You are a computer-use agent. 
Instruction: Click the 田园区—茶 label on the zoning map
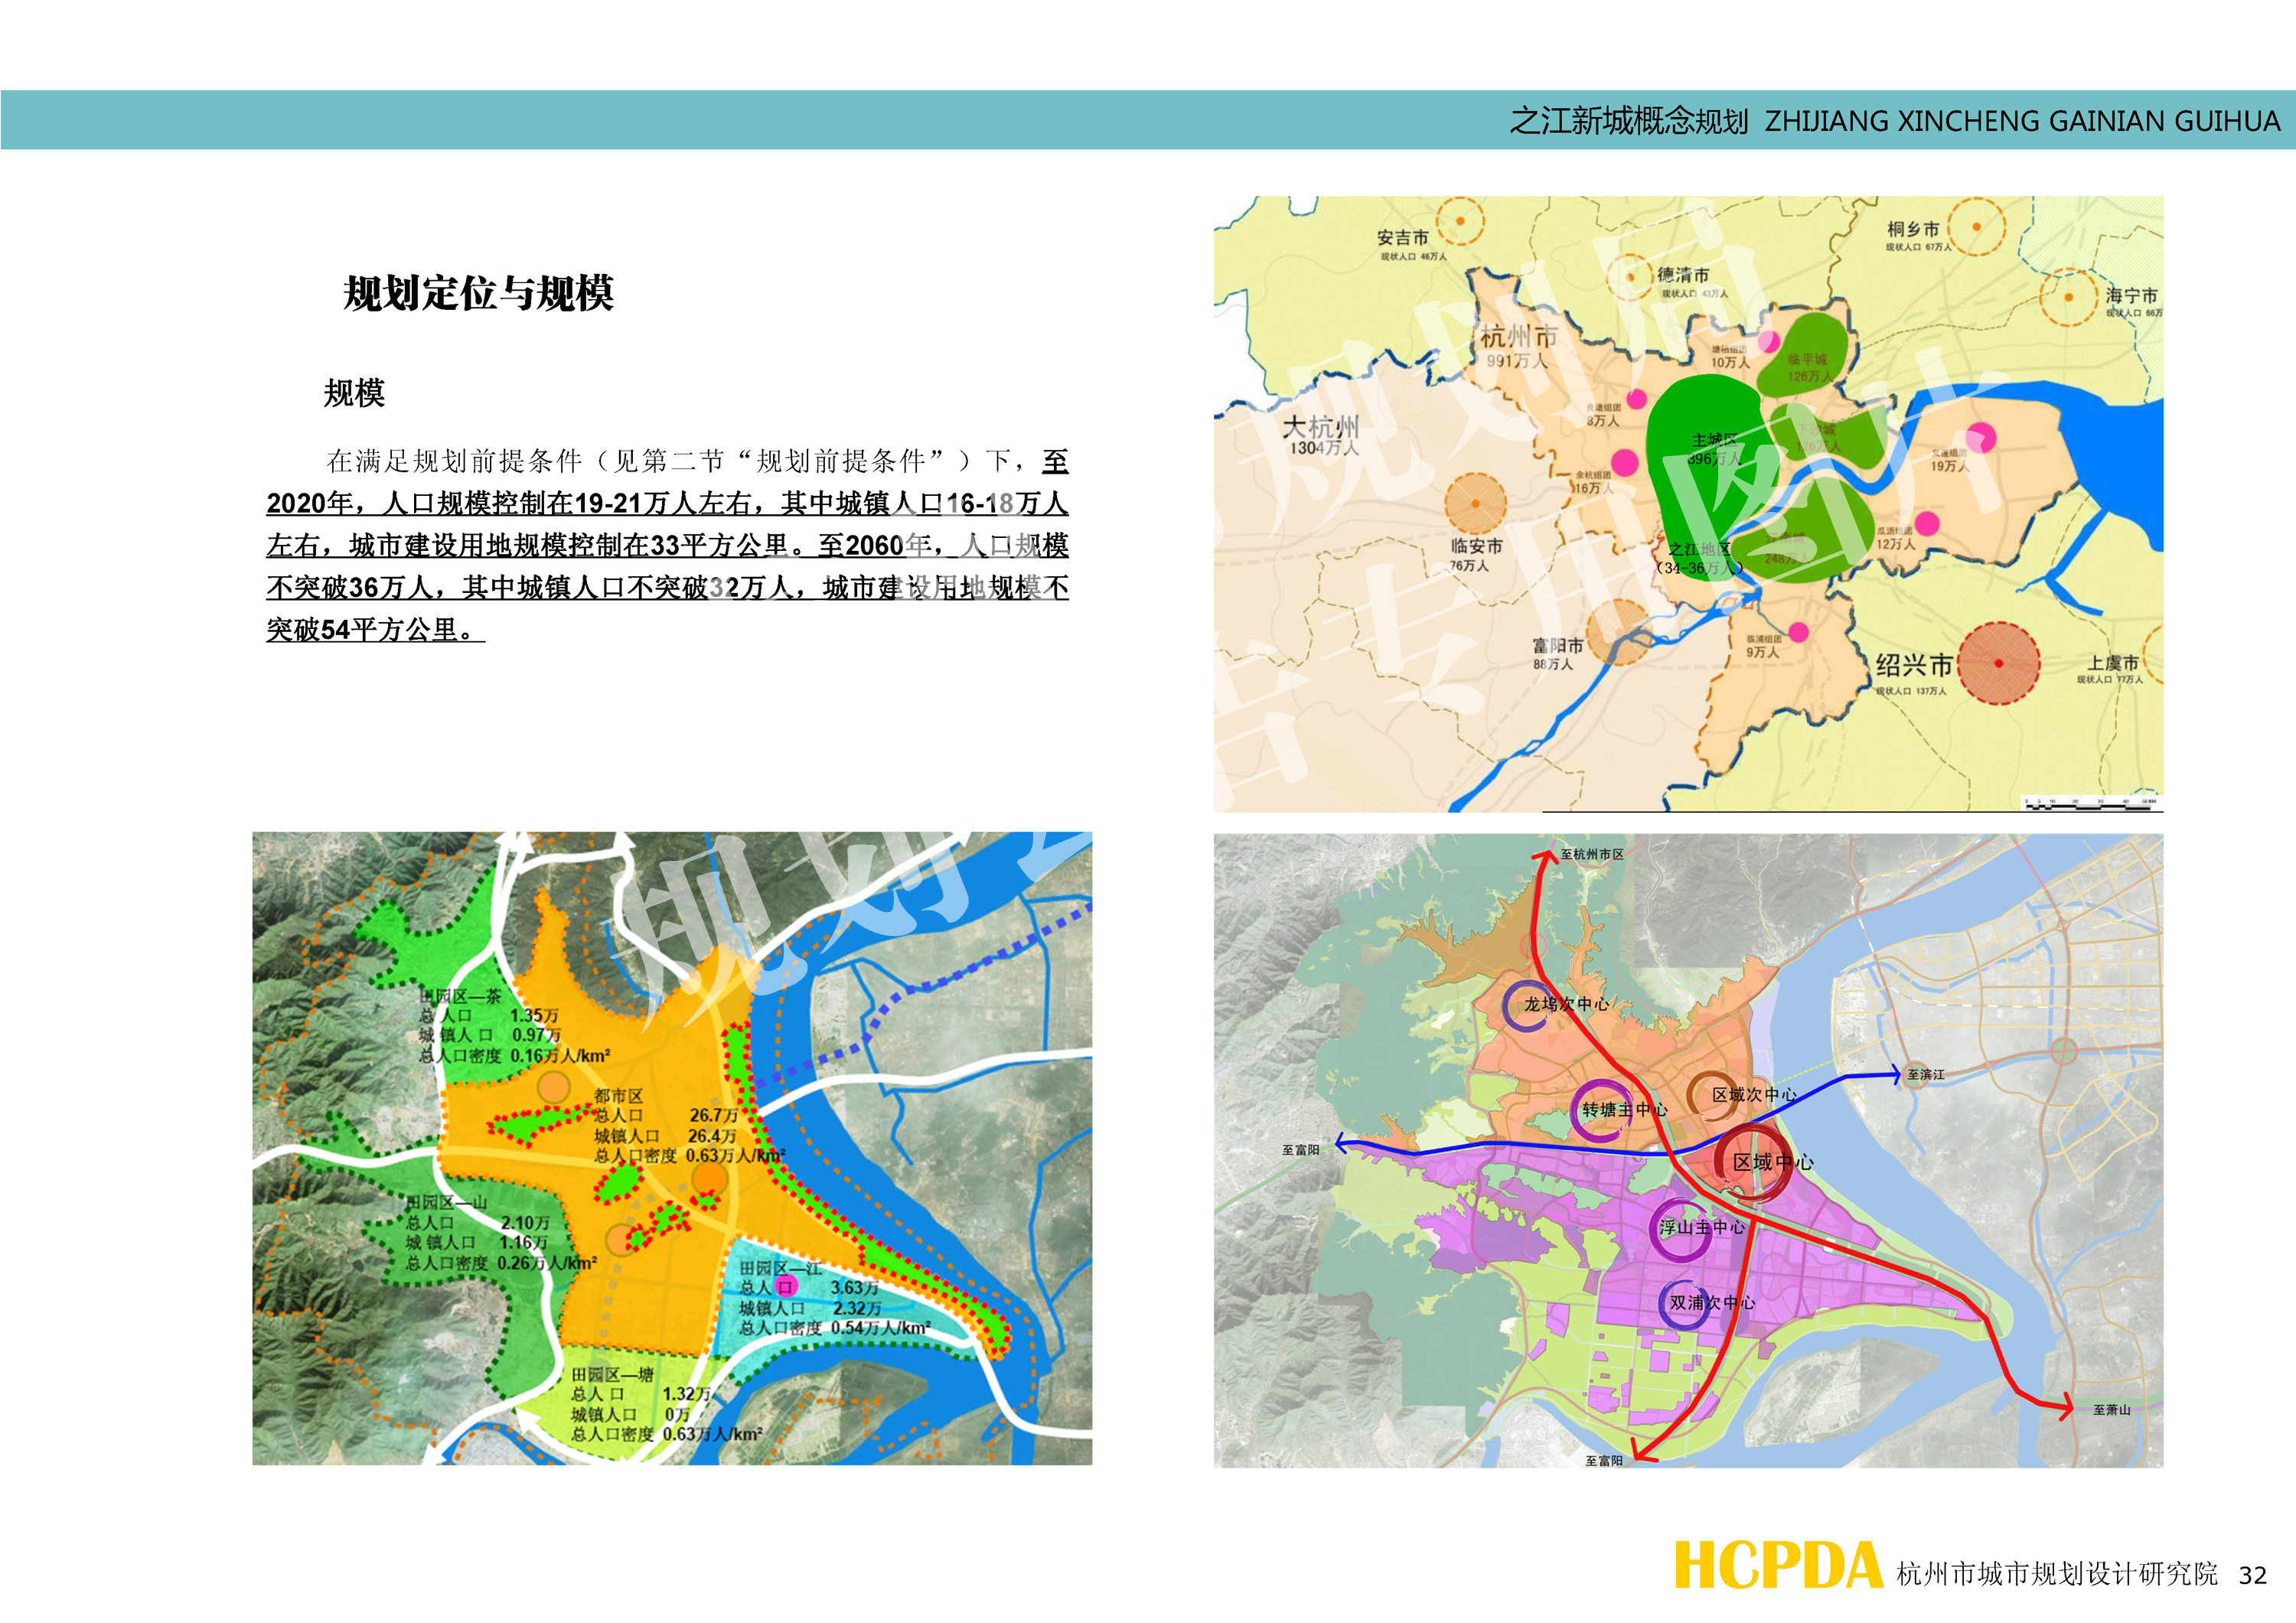pos(459,997)
